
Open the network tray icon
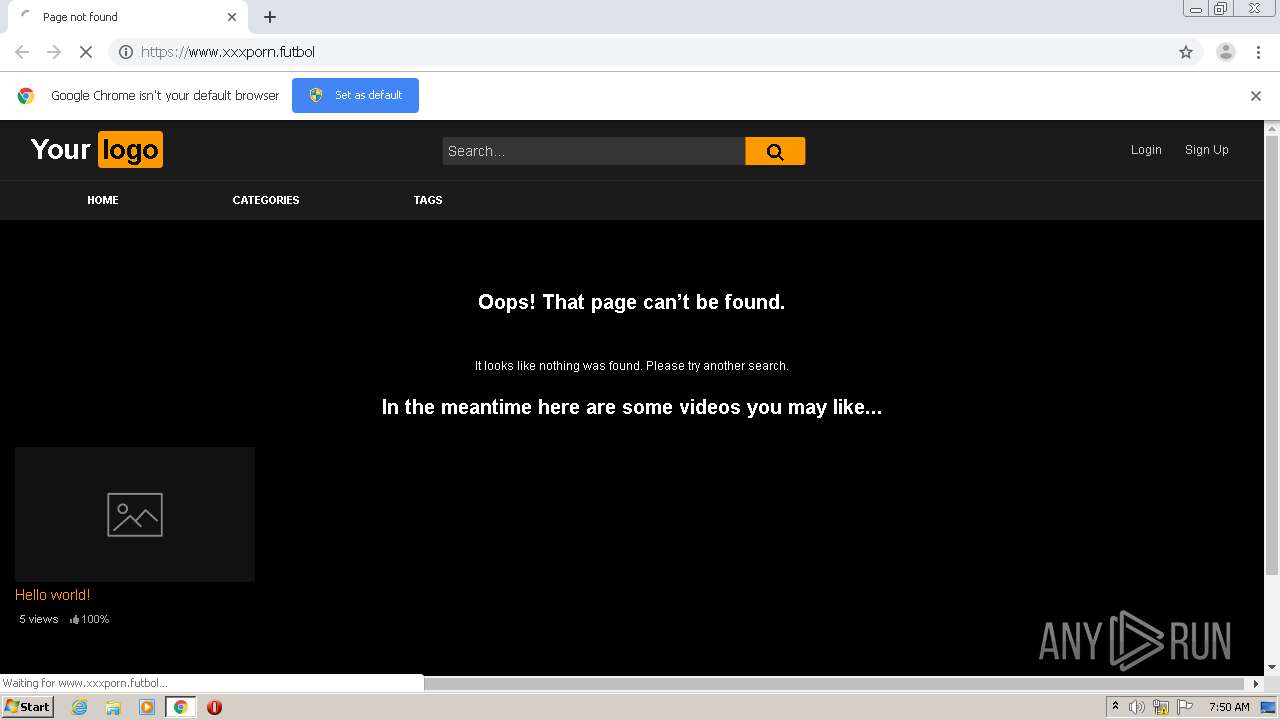pos(1161,707)
